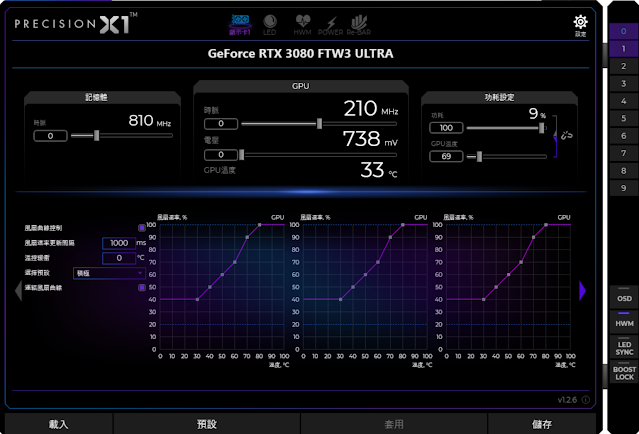Click the 738 mV voltage readout

[x=370, y=139]
